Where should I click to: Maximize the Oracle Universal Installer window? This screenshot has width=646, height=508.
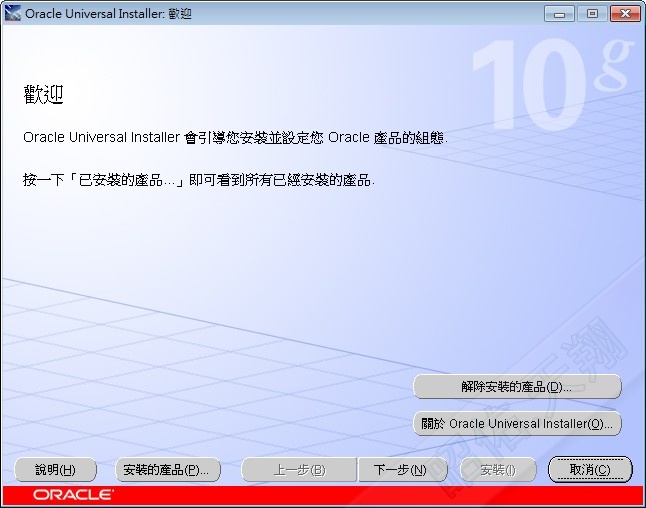(x=592, y=14)
